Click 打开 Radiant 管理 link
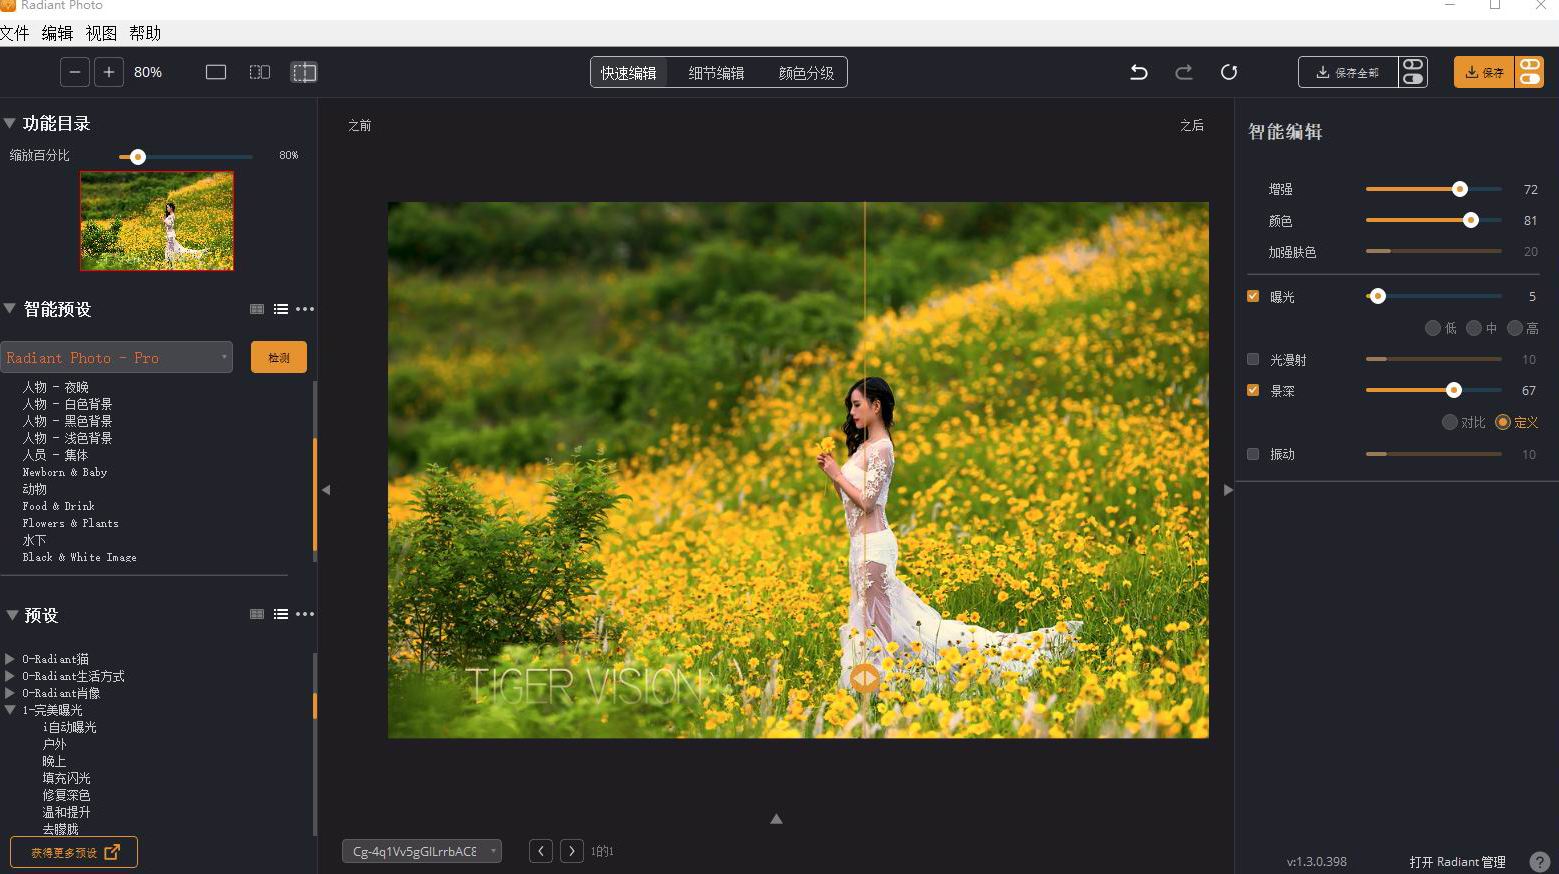This screenshot has height=874, width=1559. pyautogui.click(x=1457, y=862)
